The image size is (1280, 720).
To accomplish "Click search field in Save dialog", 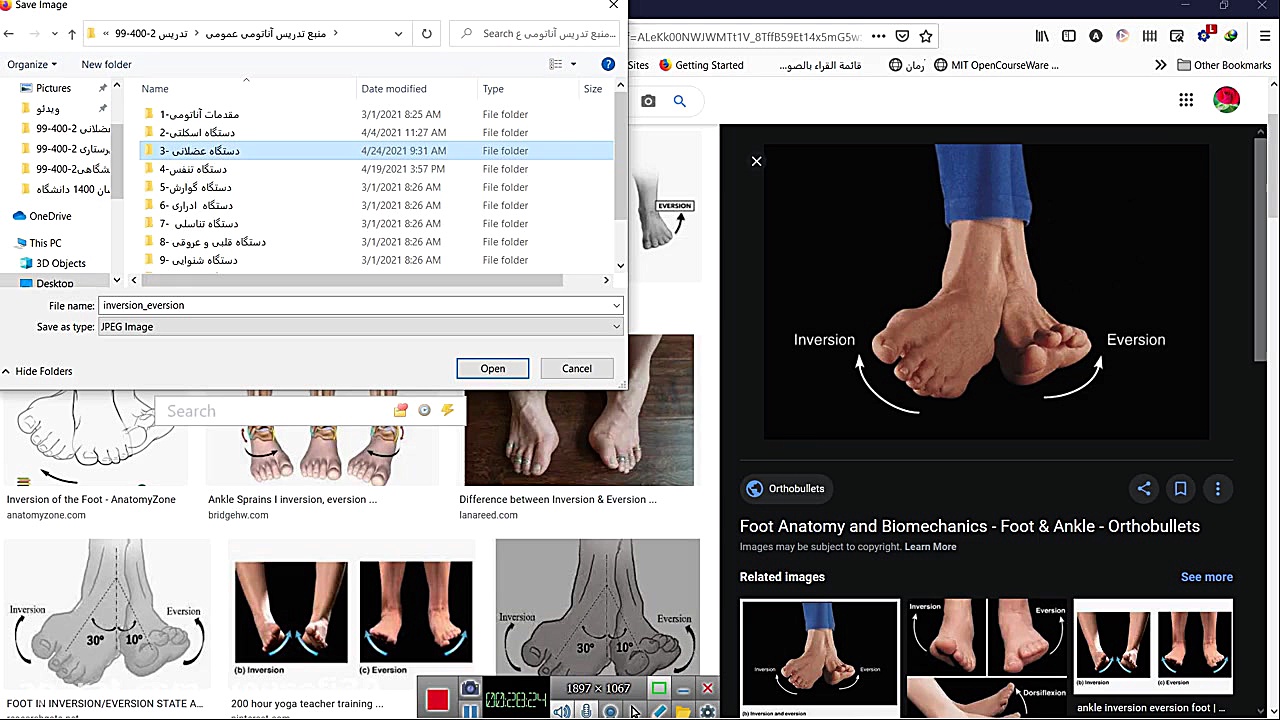I will (x=536, y=33).
